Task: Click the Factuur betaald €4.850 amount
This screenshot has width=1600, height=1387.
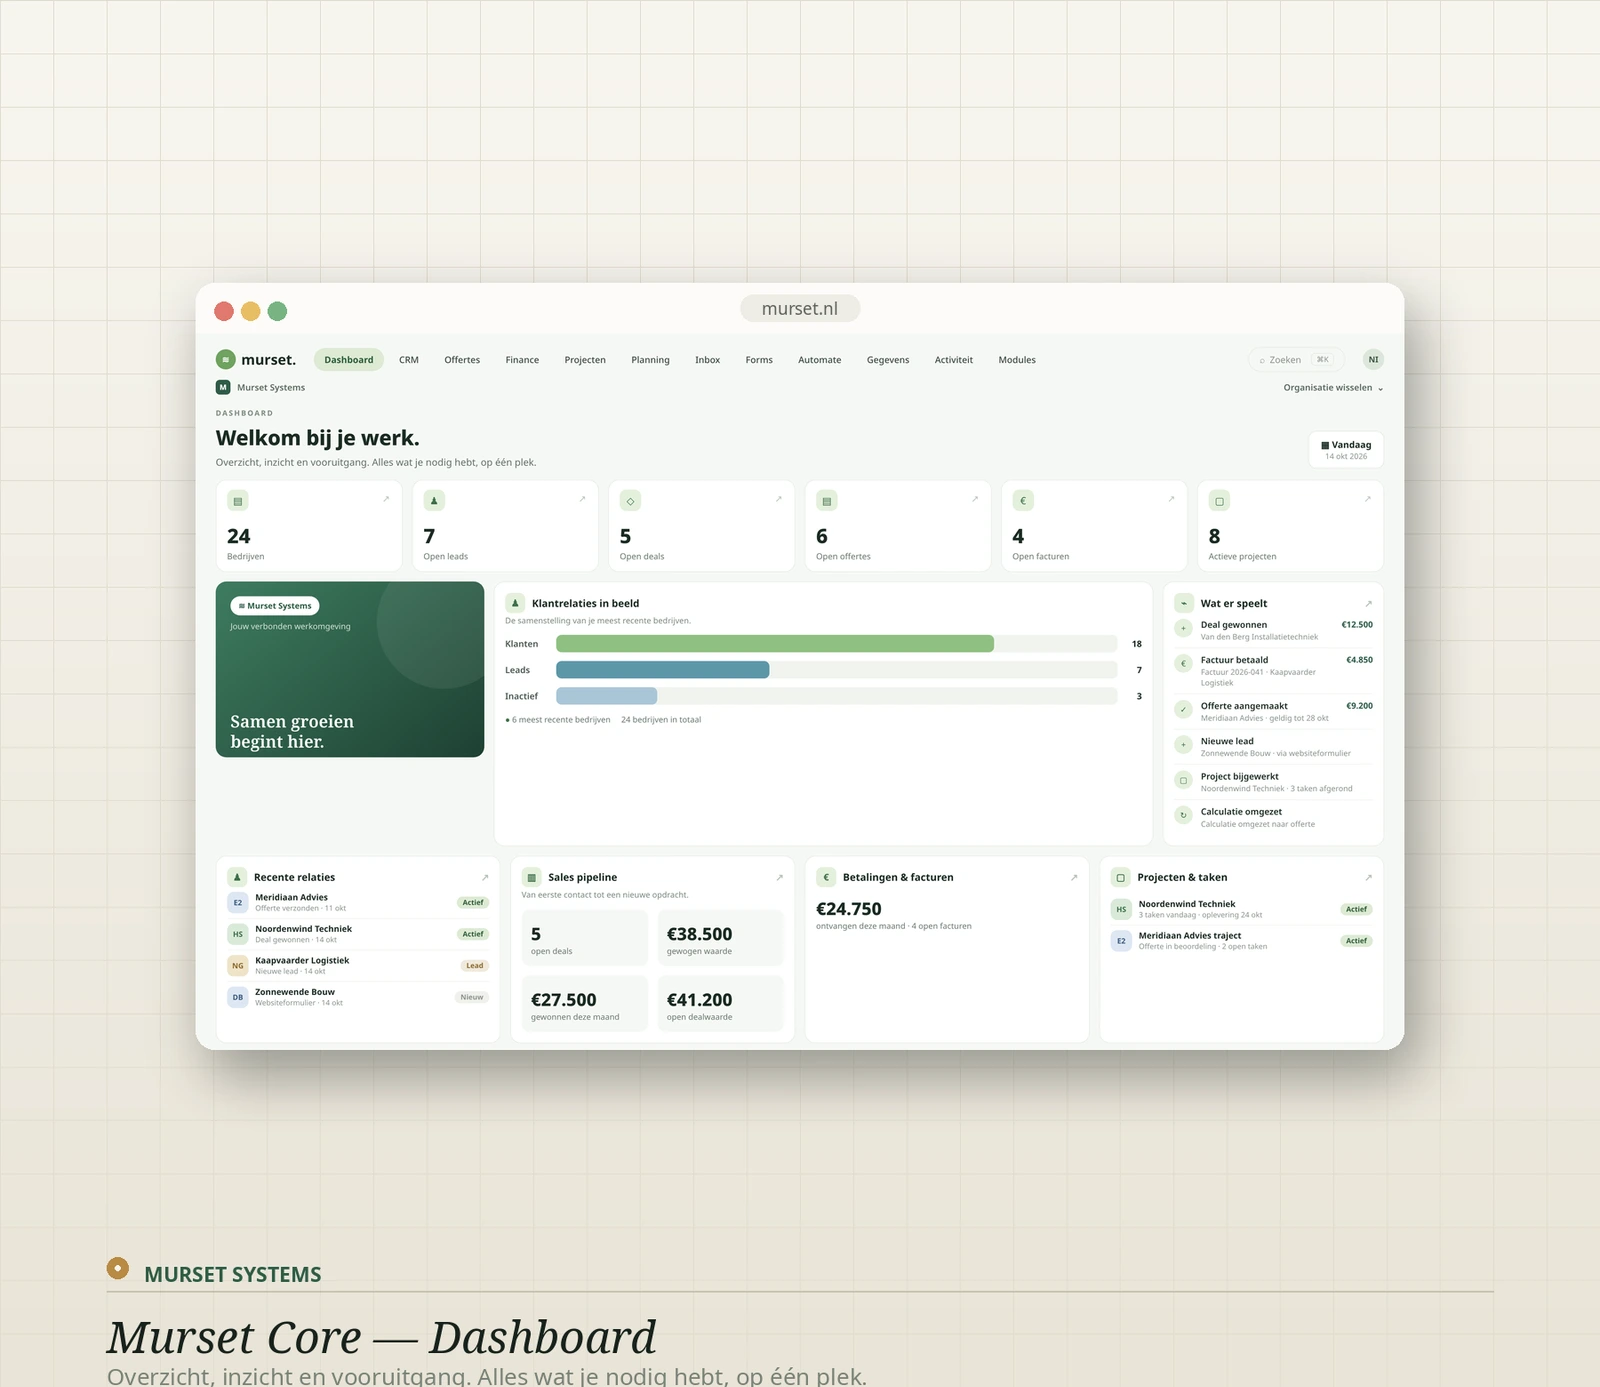Action: click(x=1359, y=660)
